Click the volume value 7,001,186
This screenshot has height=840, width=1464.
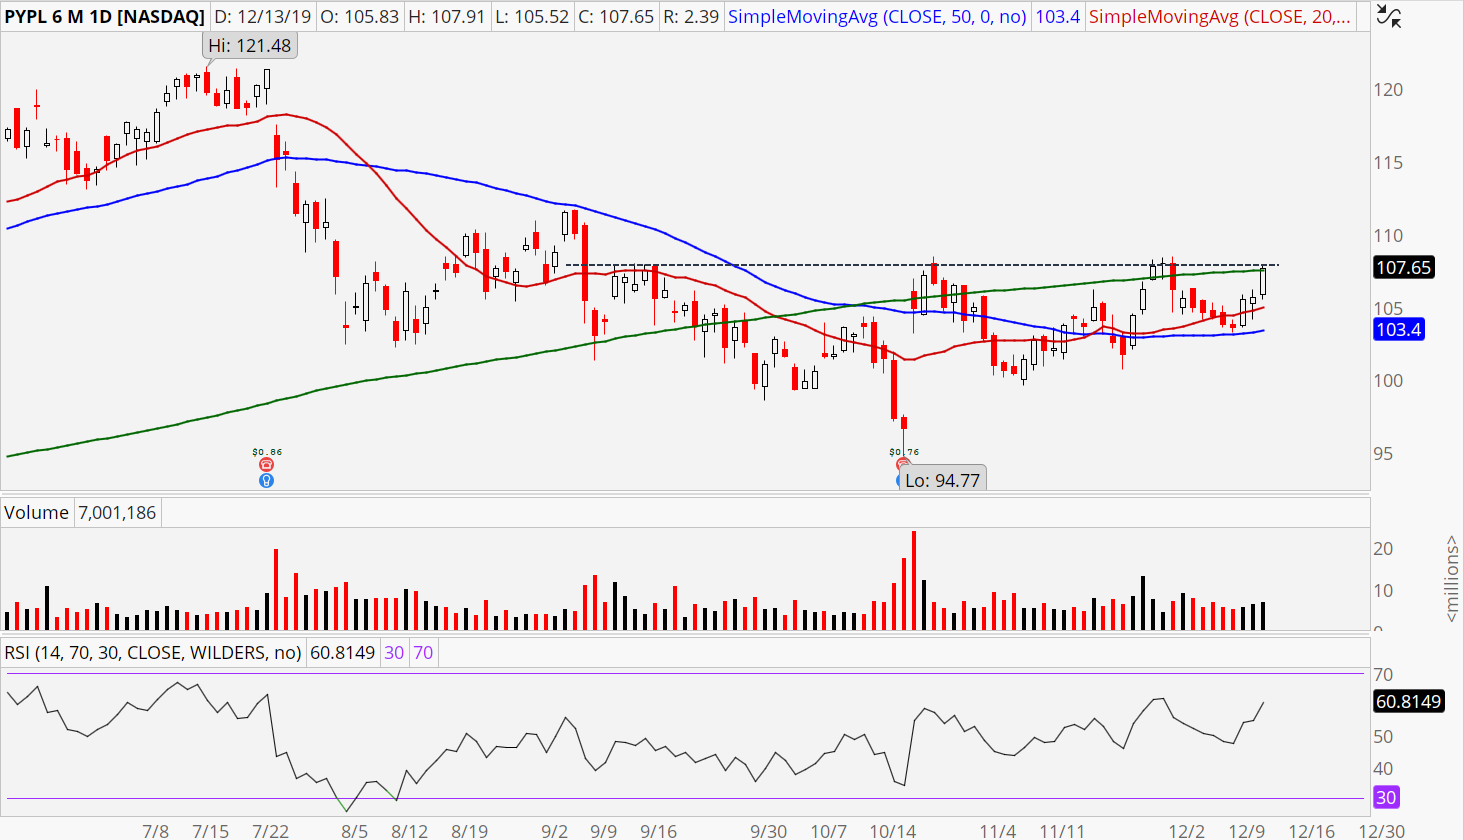[117, 513]
